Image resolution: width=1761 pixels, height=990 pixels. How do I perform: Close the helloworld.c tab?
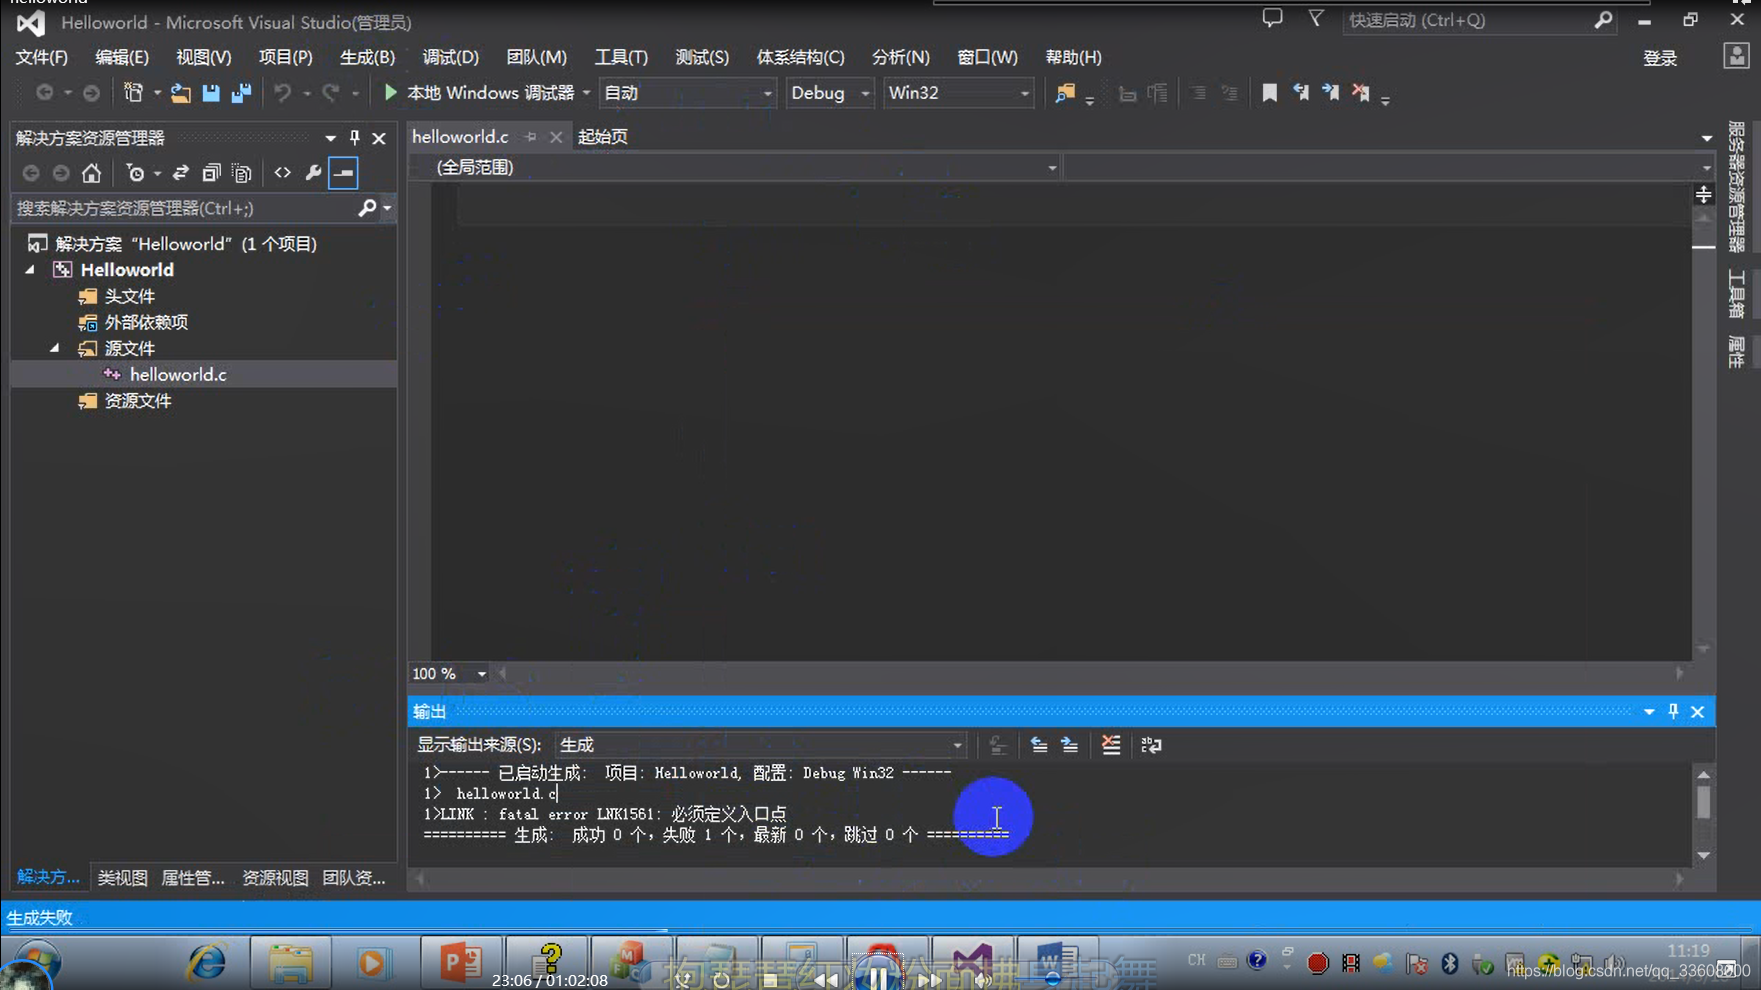(x=556, y=137)
